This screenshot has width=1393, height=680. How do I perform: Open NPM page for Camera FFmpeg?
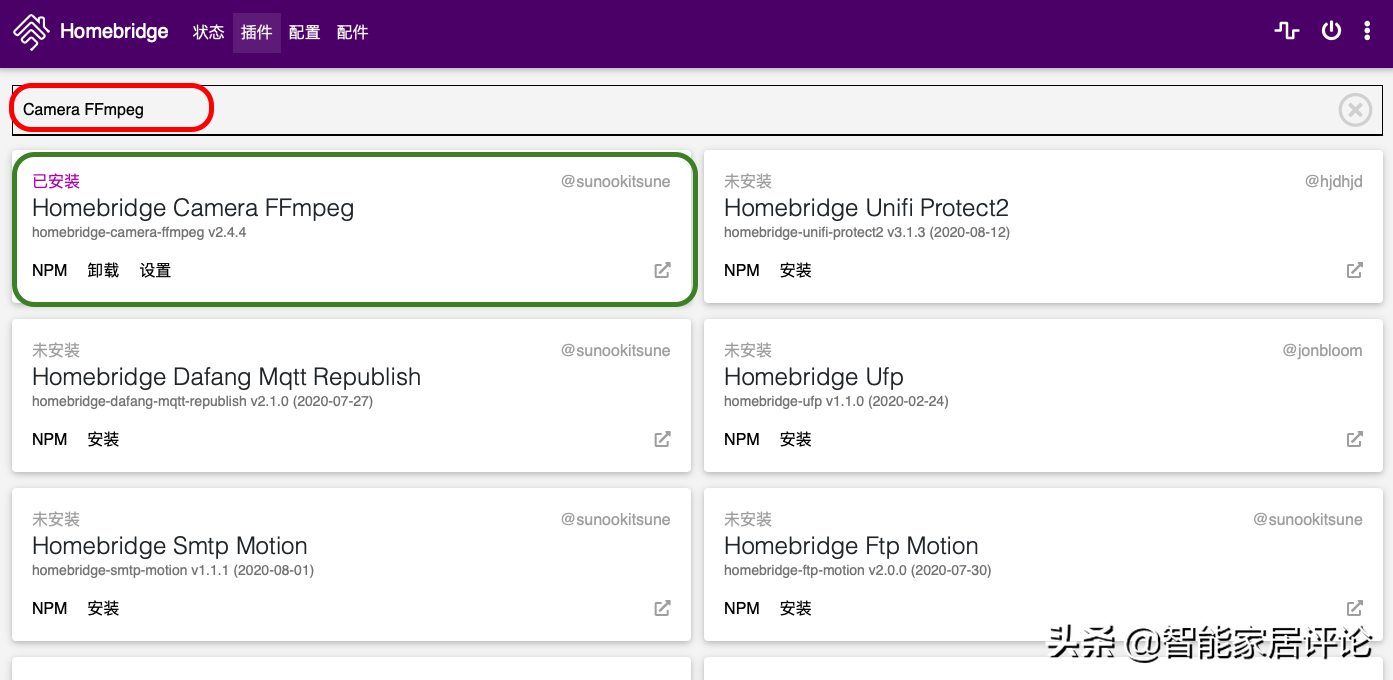click(50, 270)
